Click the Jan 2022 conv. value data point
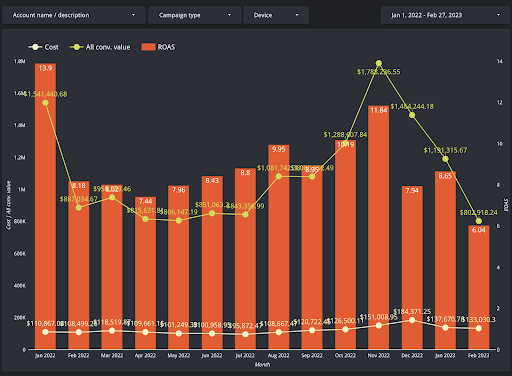The width and height of the screenshot is (512, 376). point(45,103)
